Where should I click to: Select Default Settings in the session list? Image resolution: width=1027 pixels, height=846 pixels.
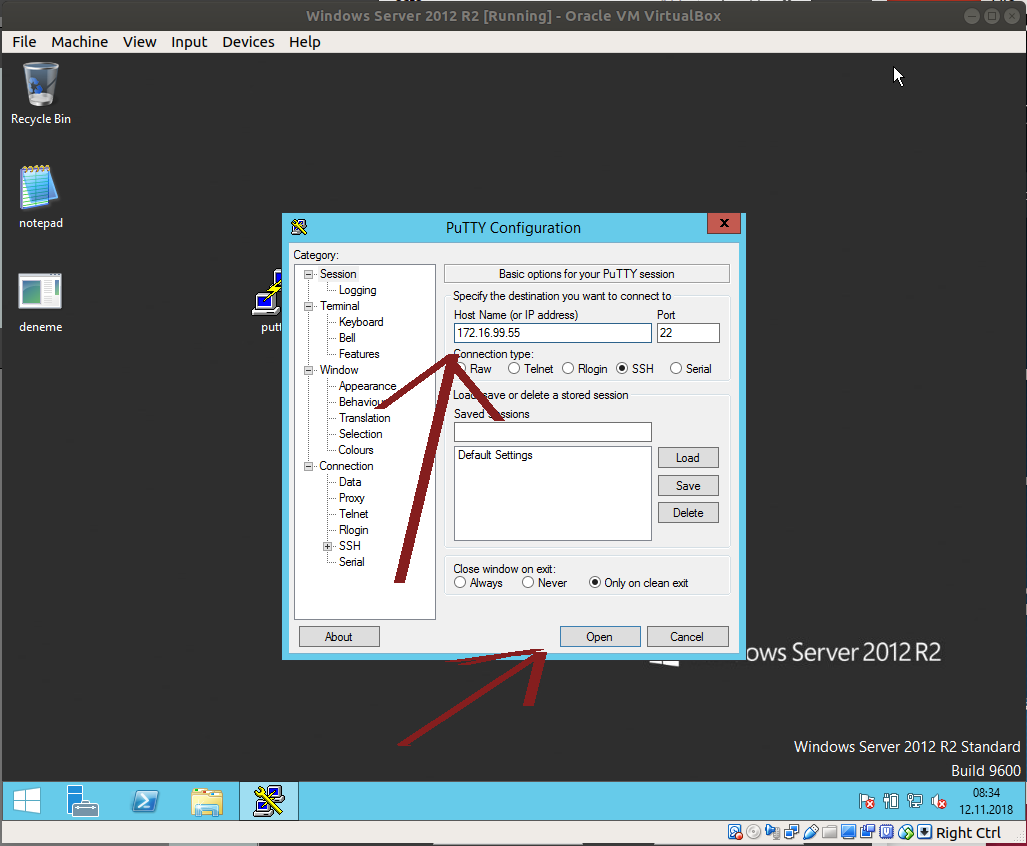coord(495,455)
